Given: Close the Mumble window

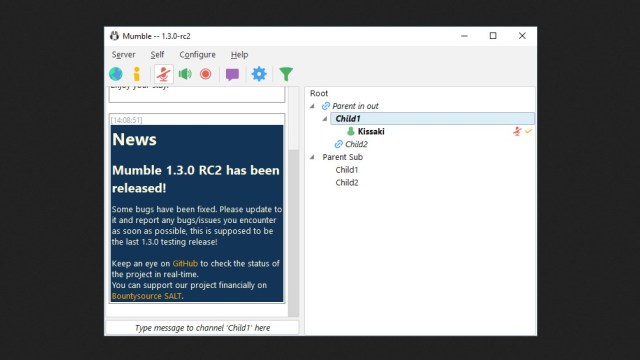Looking at the screenshot, I should (522, 36).
